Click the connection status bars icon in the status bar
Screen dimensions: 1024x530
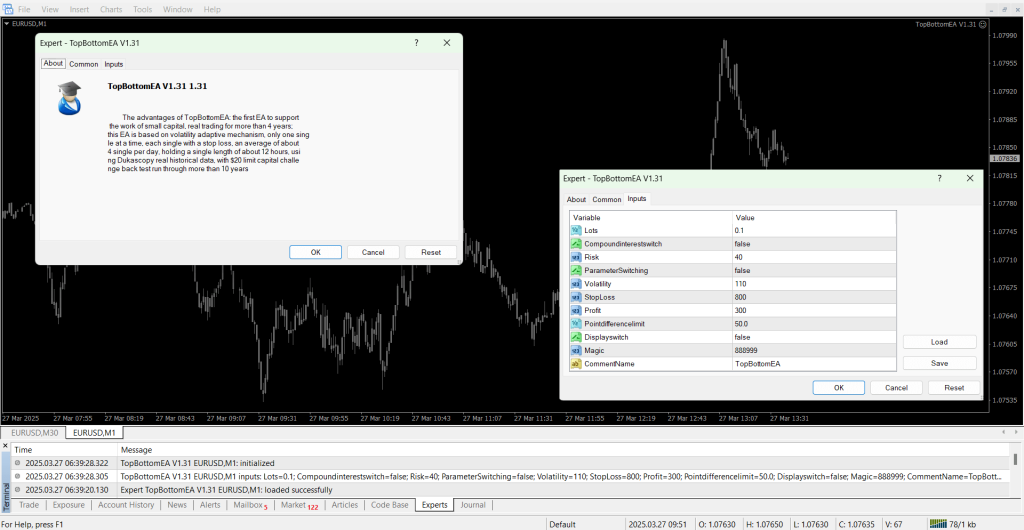click(938, 524)
